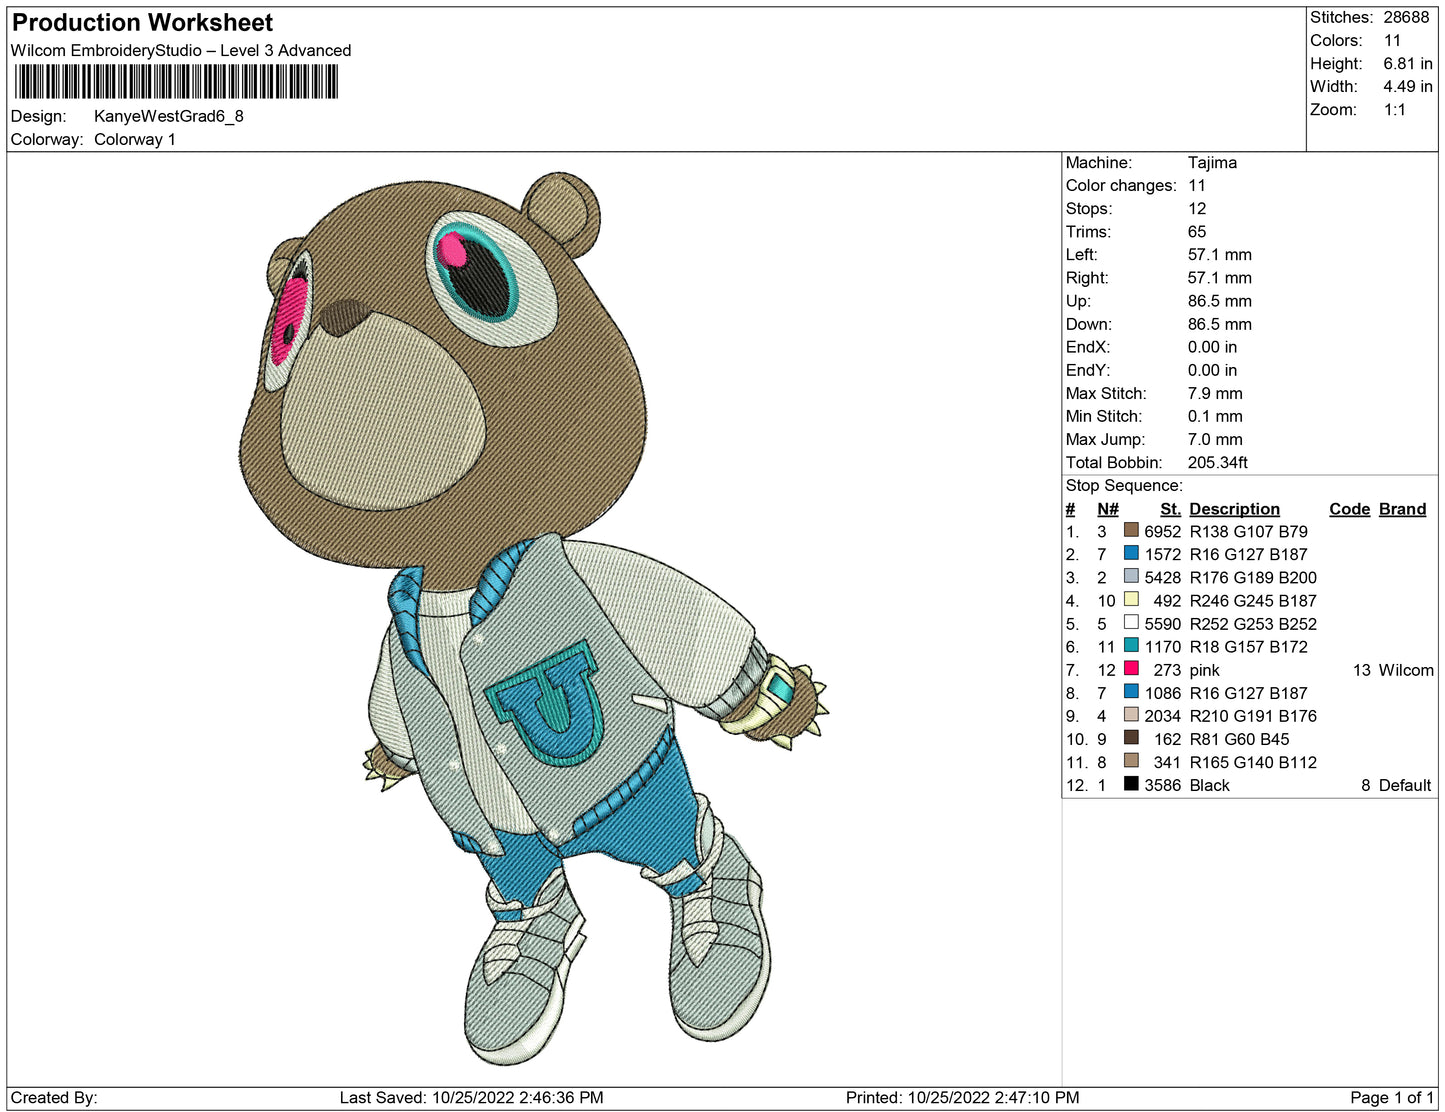Select the "Default" brand entry
This screenshot has height=1112, width=1445.
click(x=1405, y=785)
